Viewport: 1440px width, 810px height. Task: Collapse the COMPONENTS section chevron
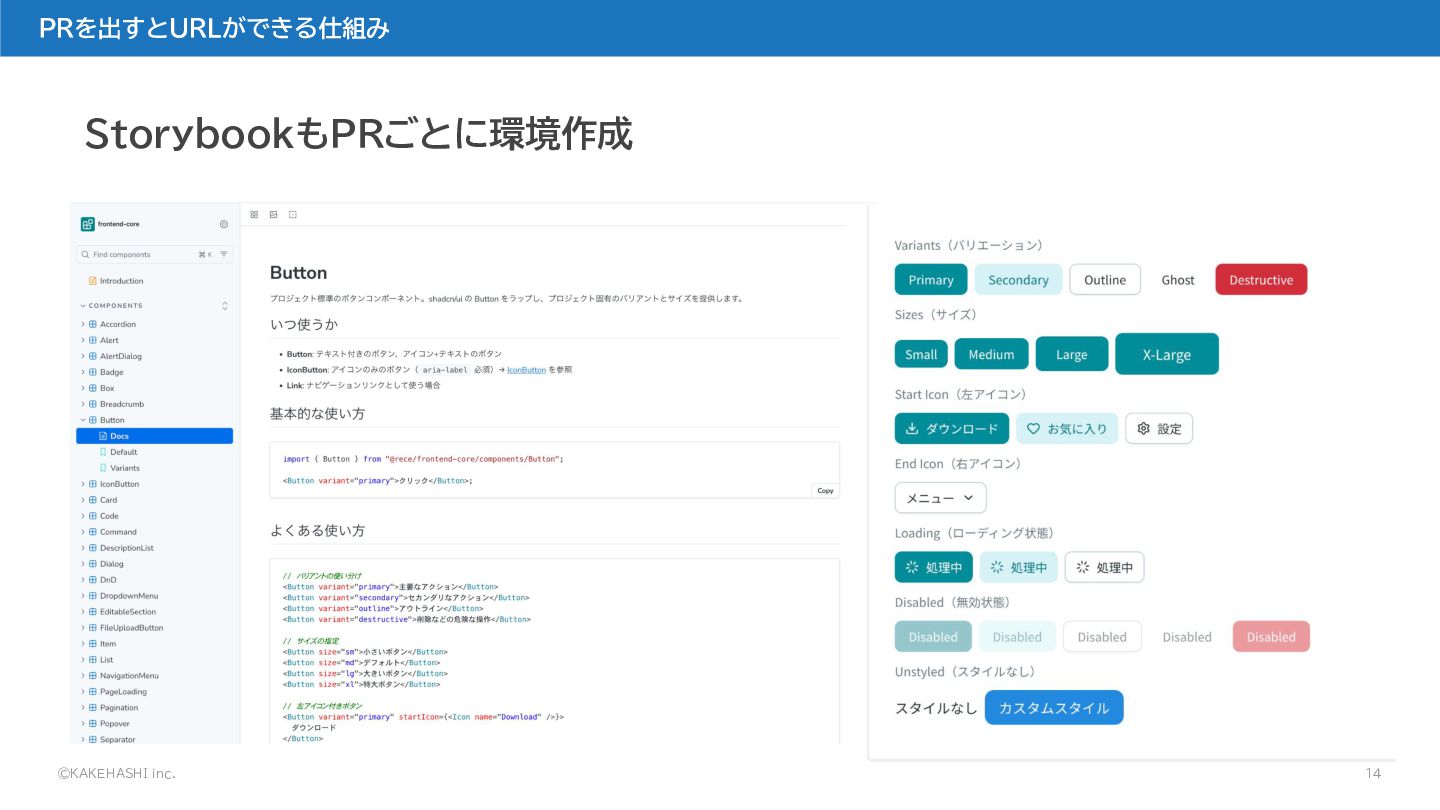pos(83,306)
